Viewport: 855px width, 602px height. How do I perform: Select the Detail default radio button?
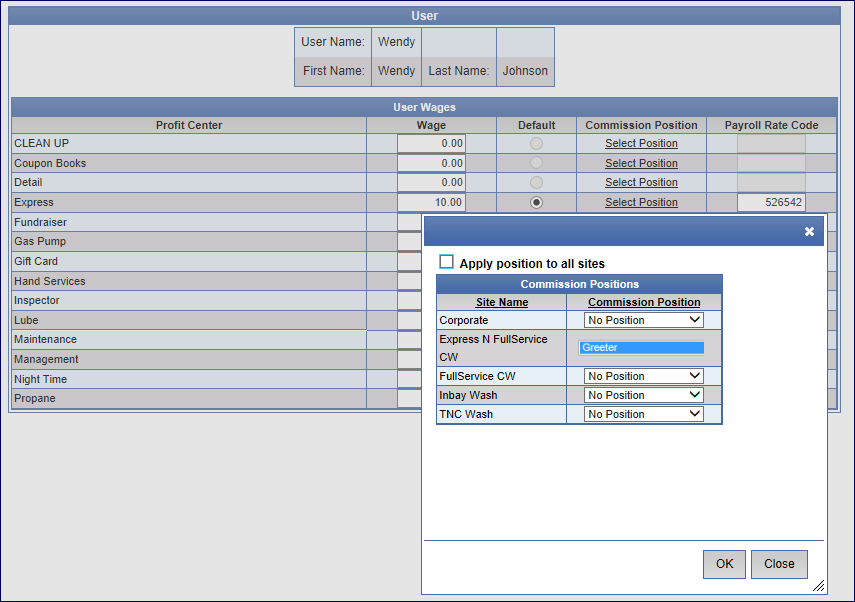(536, 182)
